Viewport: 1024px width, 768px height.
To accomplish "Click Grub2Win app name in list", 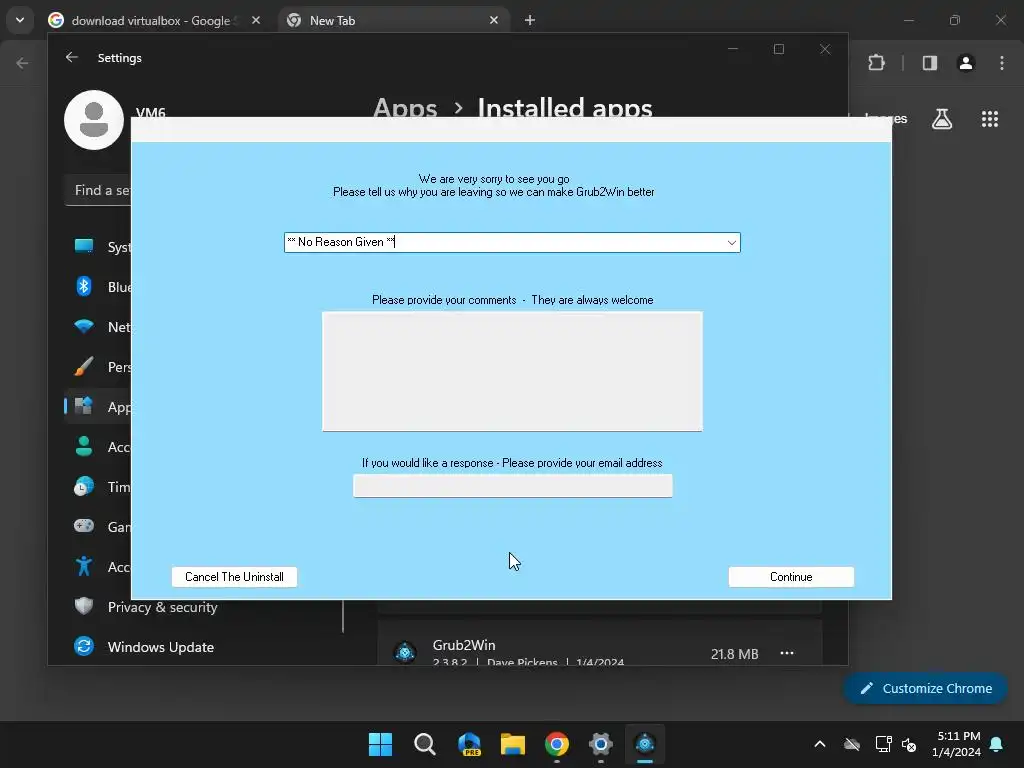I will tap(464, 645).
